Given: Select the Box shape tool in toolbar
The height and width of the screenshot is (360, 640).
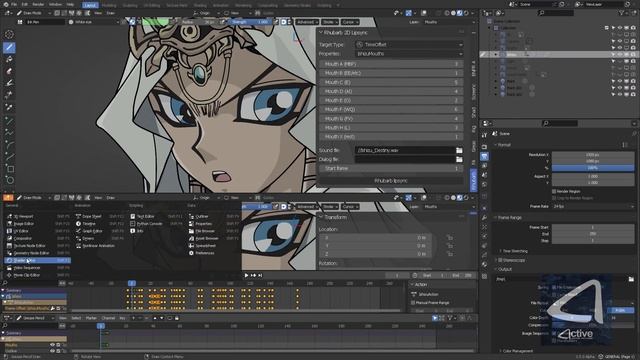Looking at the screenshot, I should [x=9, y=169].
